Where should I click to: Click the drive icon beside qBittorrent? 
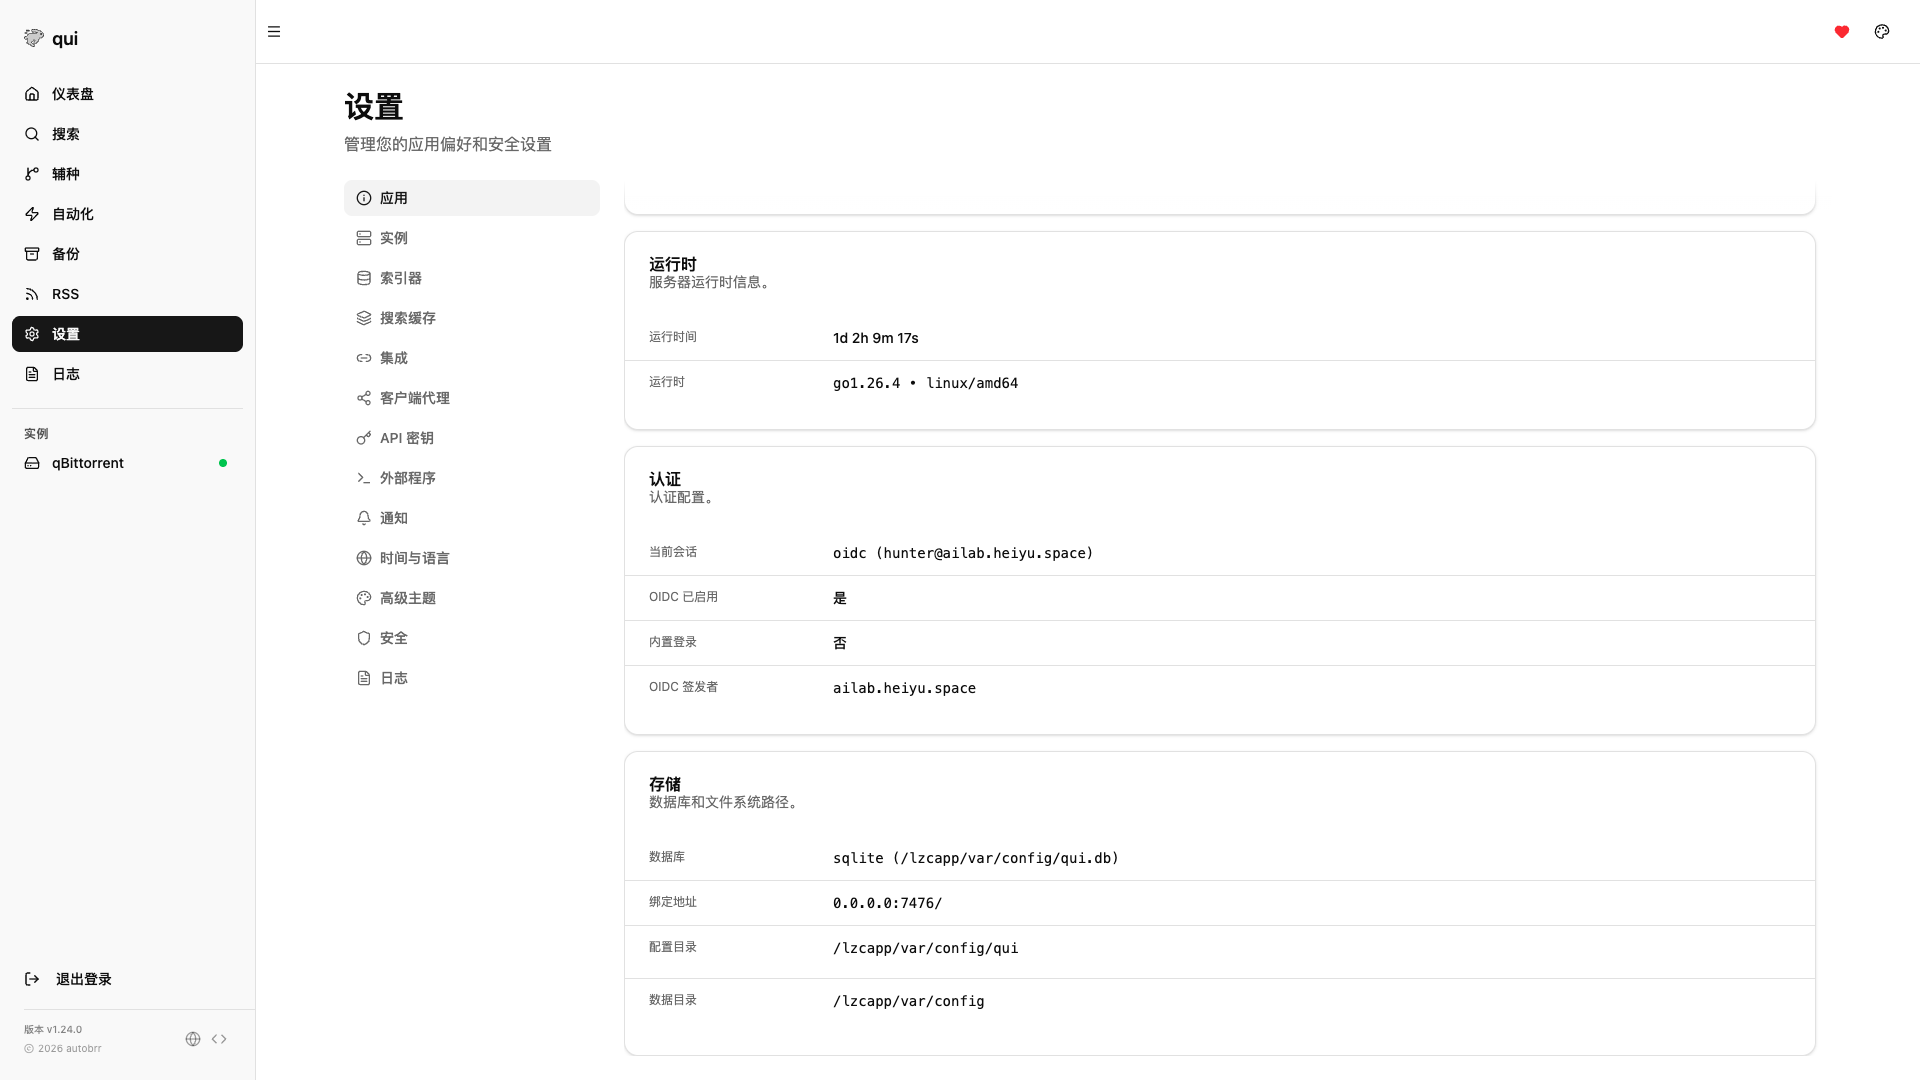tap(32, 463)
